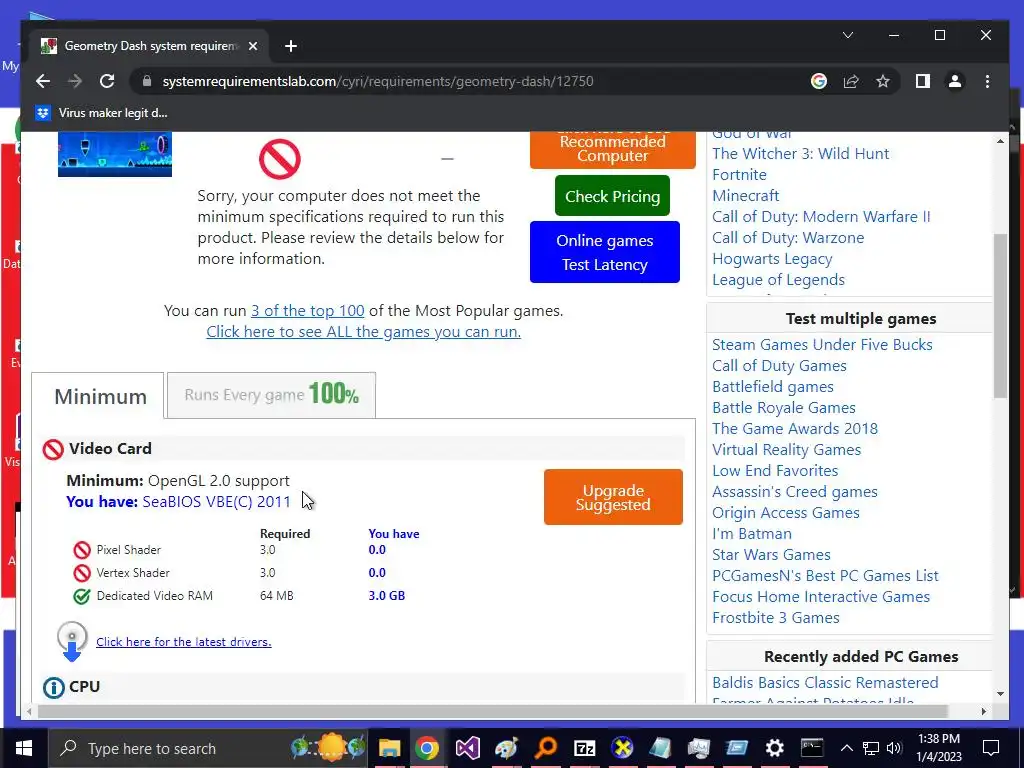Select the Geometry Dash system requirements tab
This screenshot has height=768, width=1024.
[x=150, y=46]
